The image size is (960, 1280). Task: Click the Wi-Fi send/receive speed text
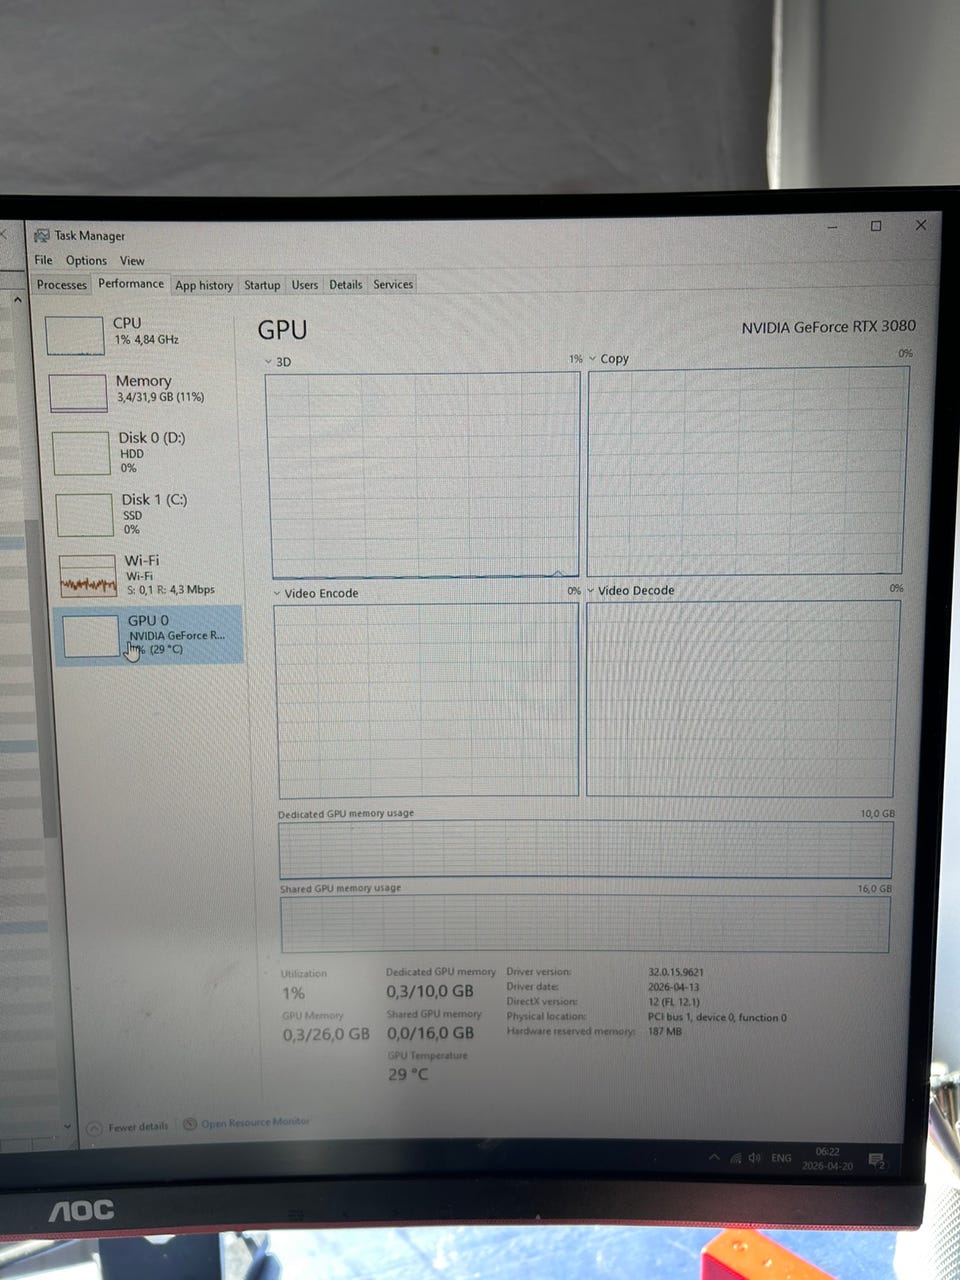pyautogui.click(x=171, y=590)
